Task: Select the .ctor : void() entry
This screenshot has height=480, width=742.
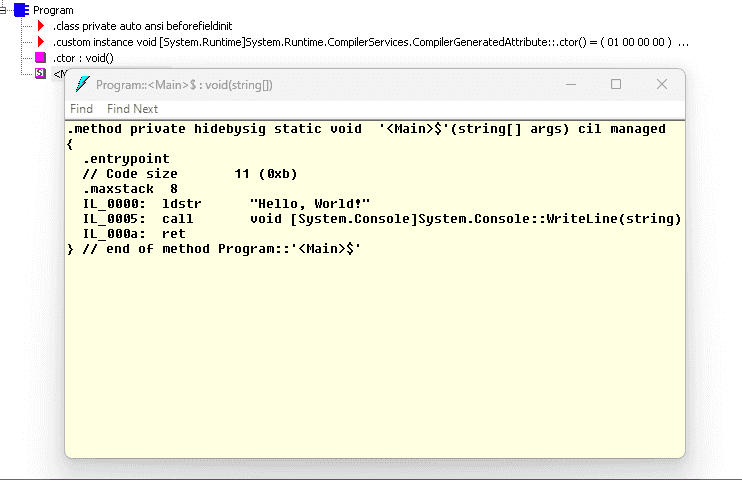Action: (x=83, y=58)
